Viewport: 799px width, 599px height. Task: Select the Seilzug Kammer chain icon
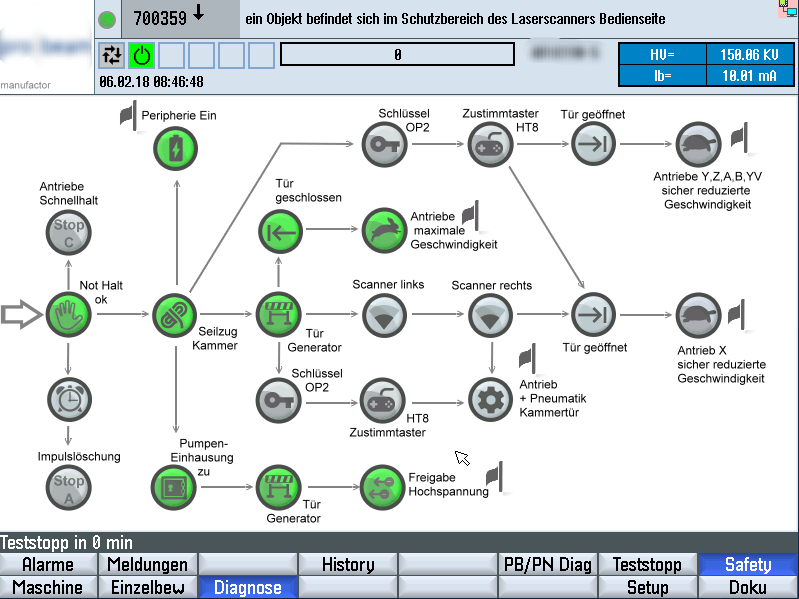(174, 315)
